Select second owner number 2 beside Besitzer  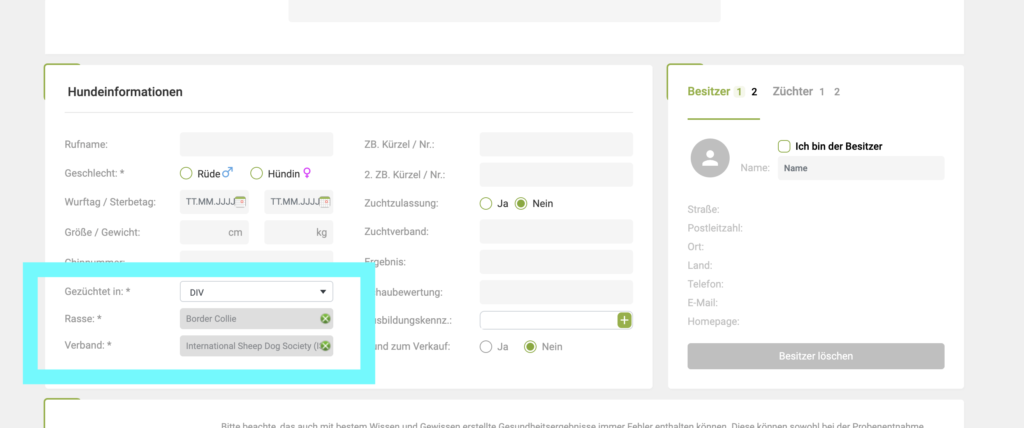pos(755,92)
